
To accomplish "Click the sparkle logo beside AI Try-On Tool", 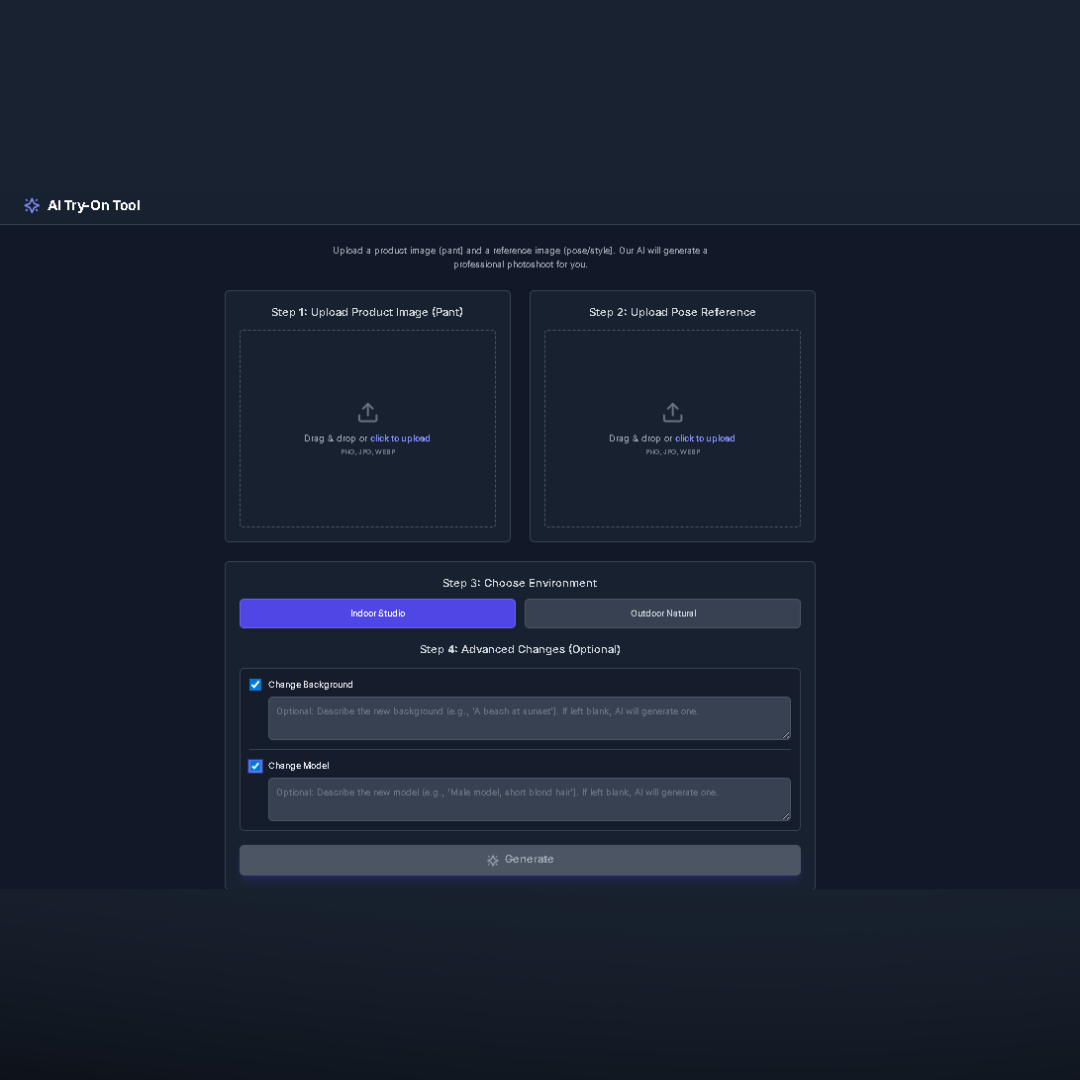I will click(32, 205).
